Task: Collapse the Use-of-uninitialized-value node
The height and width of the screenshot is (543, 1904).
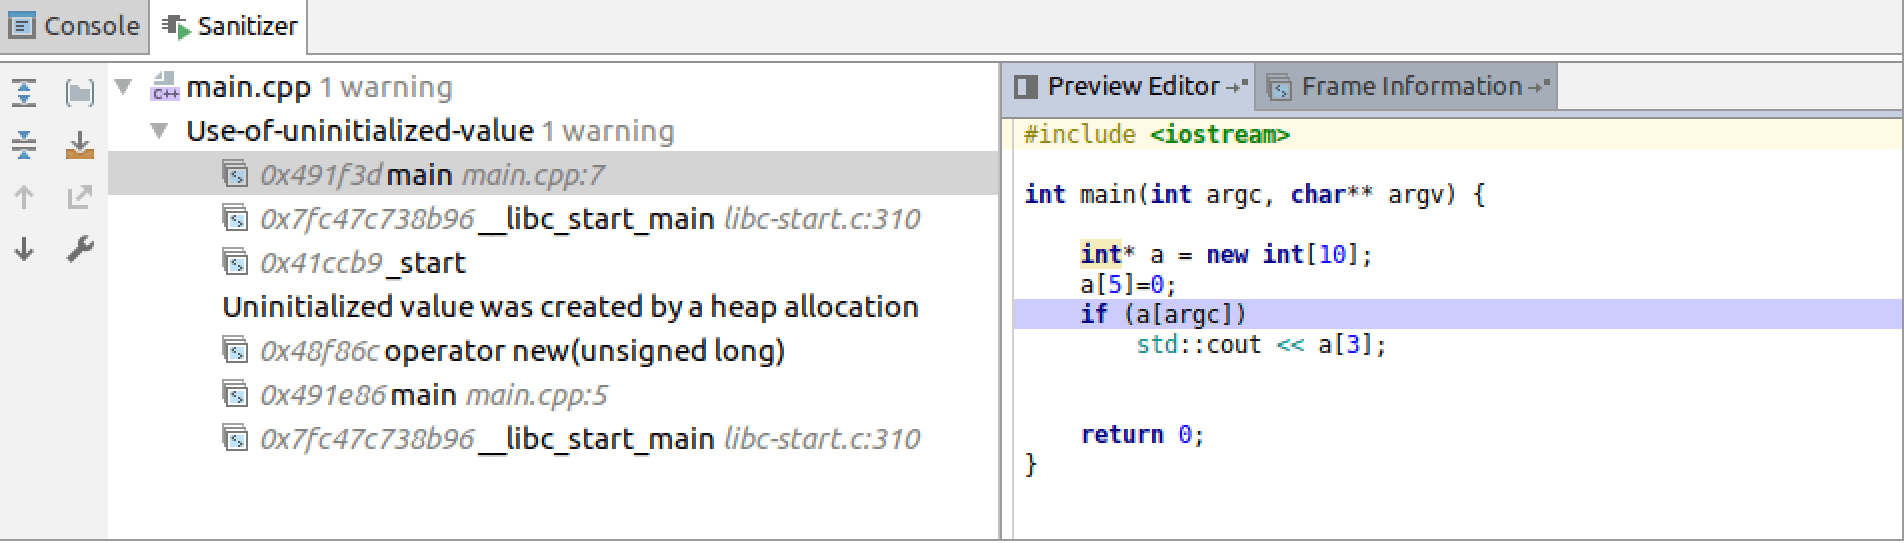Action: coord(159,131)
